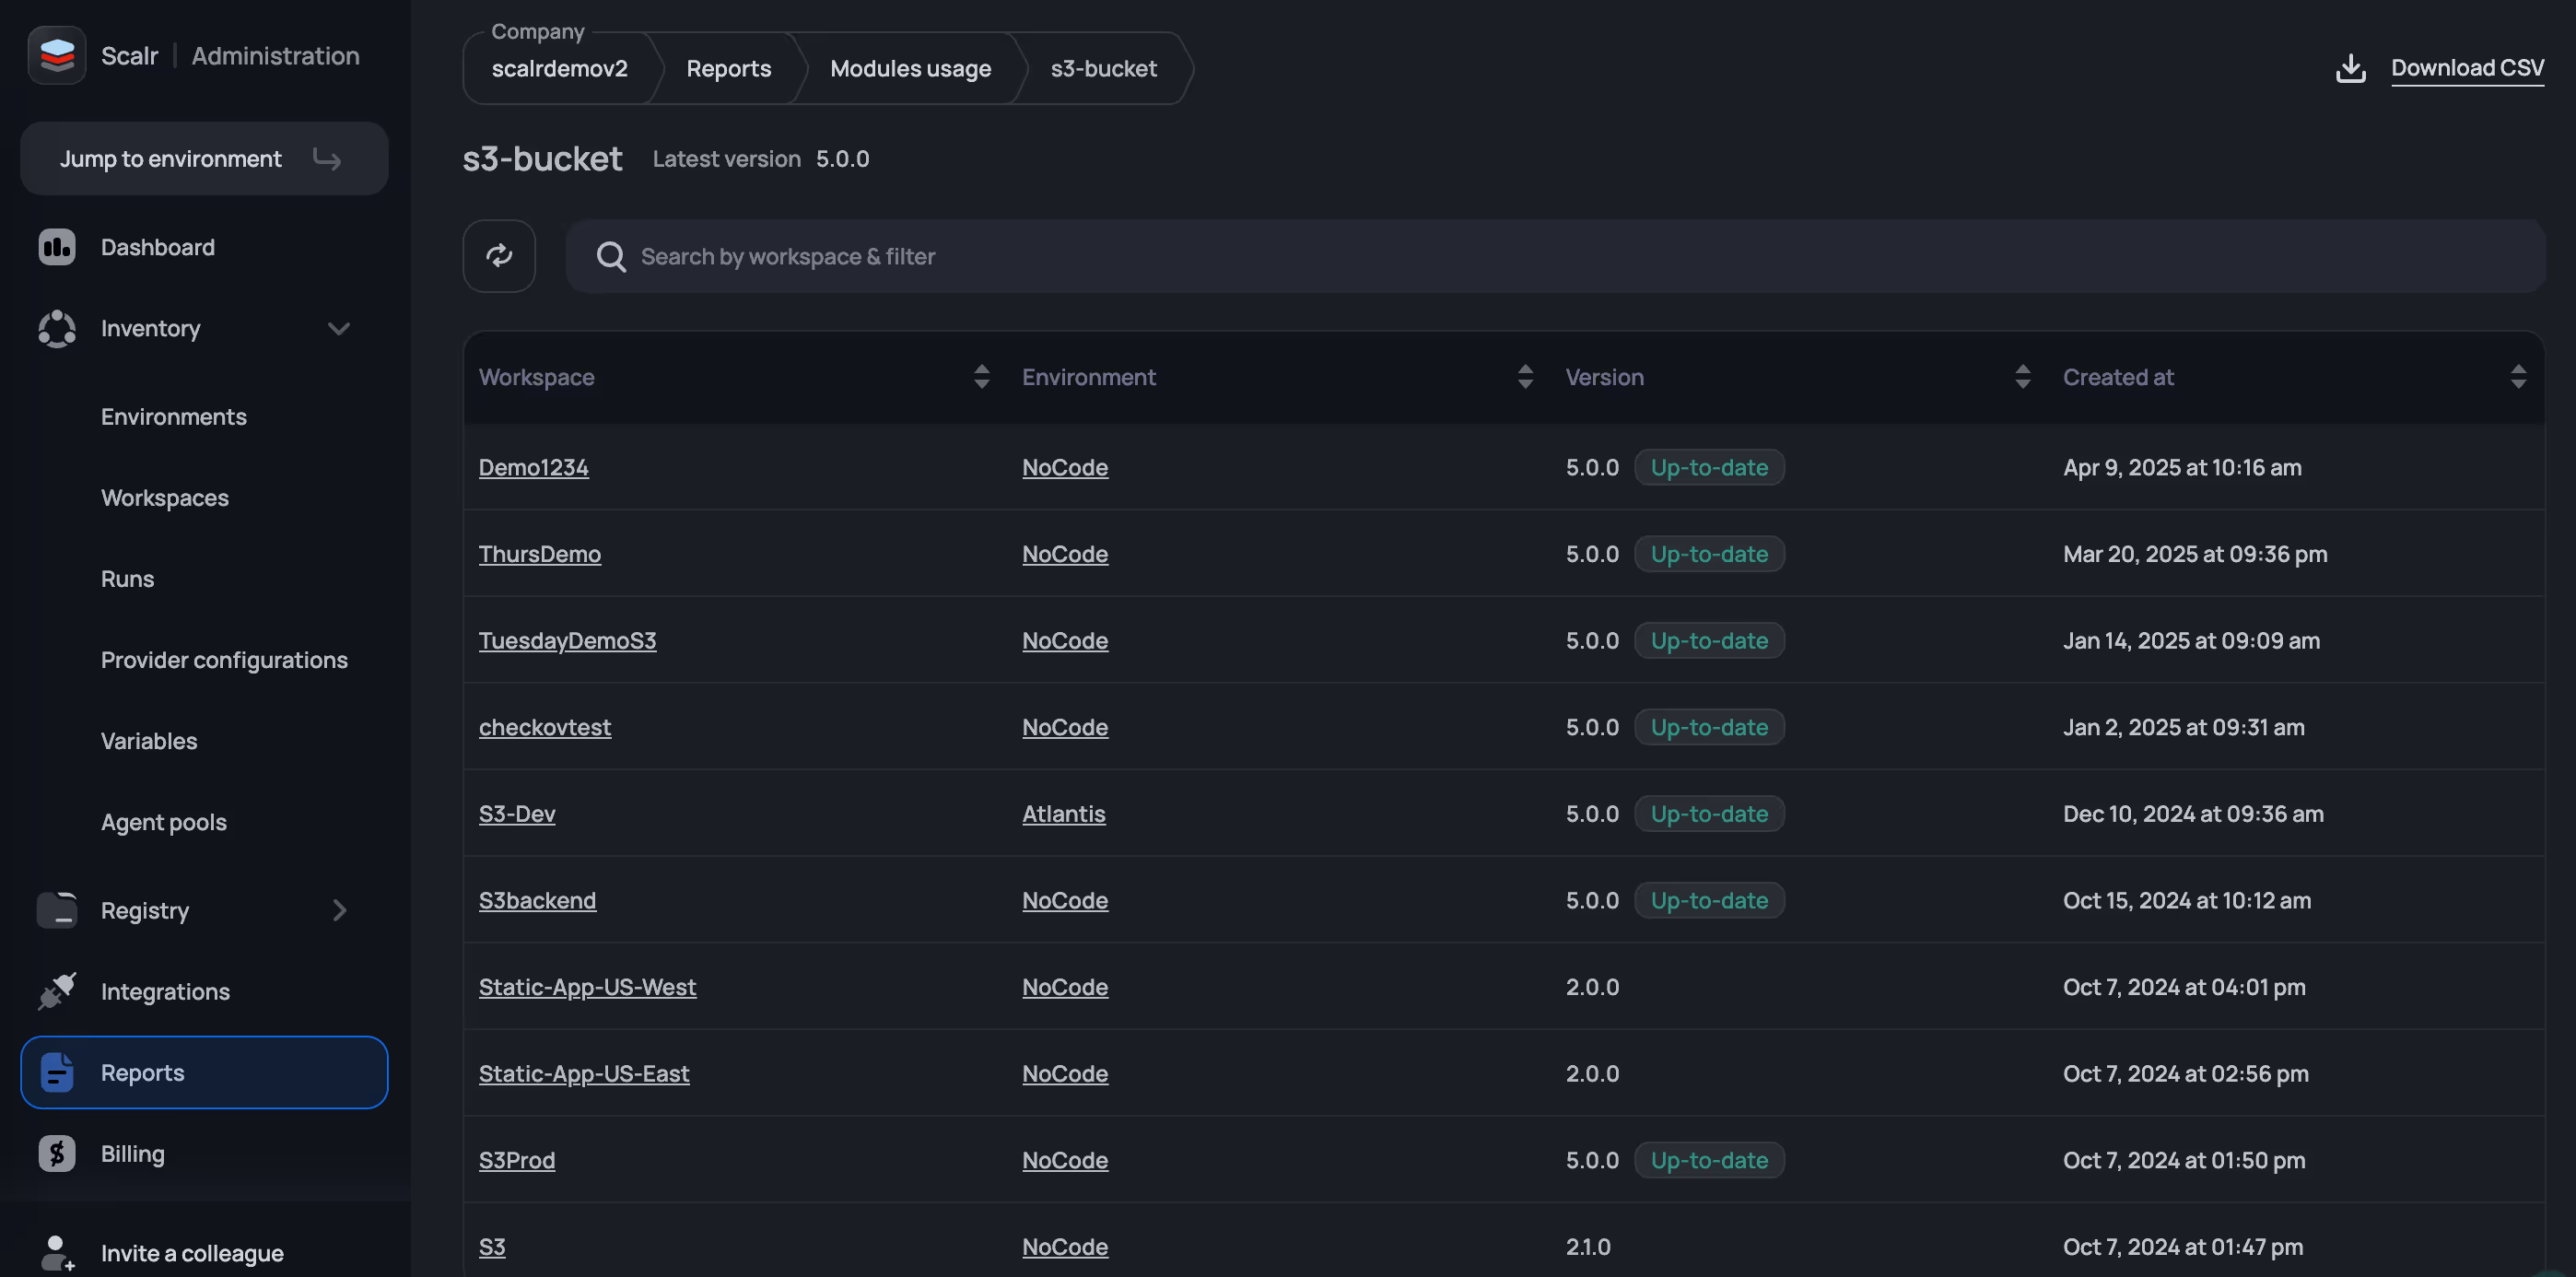Click the search magnifier icon
Image resolution: width=2576 pixels, height=1277 pixels.
[x=611, y=257]
